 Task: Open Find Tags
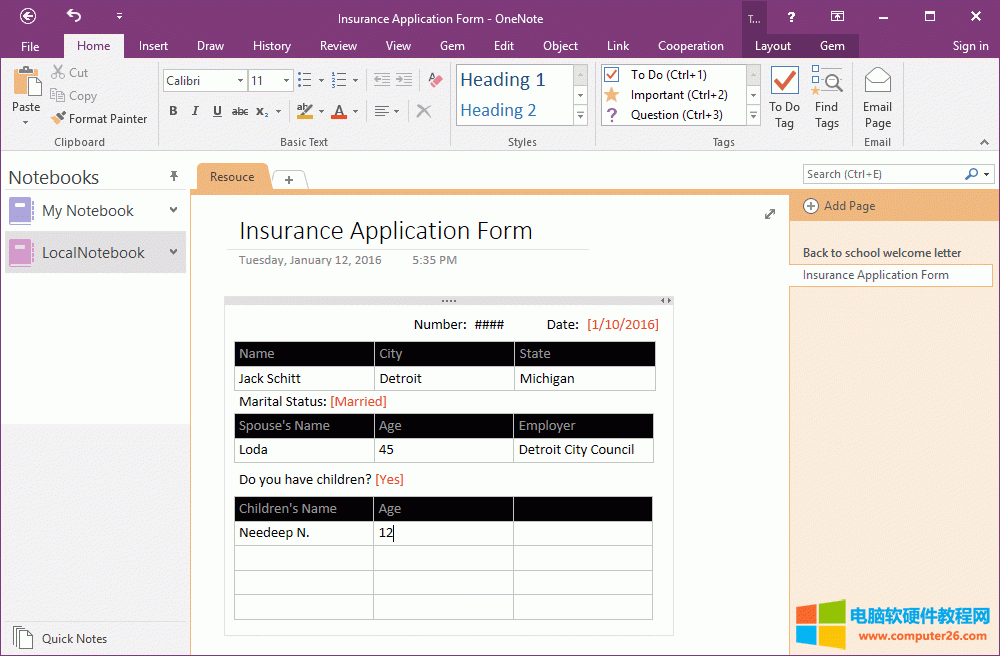coord(827,95)
